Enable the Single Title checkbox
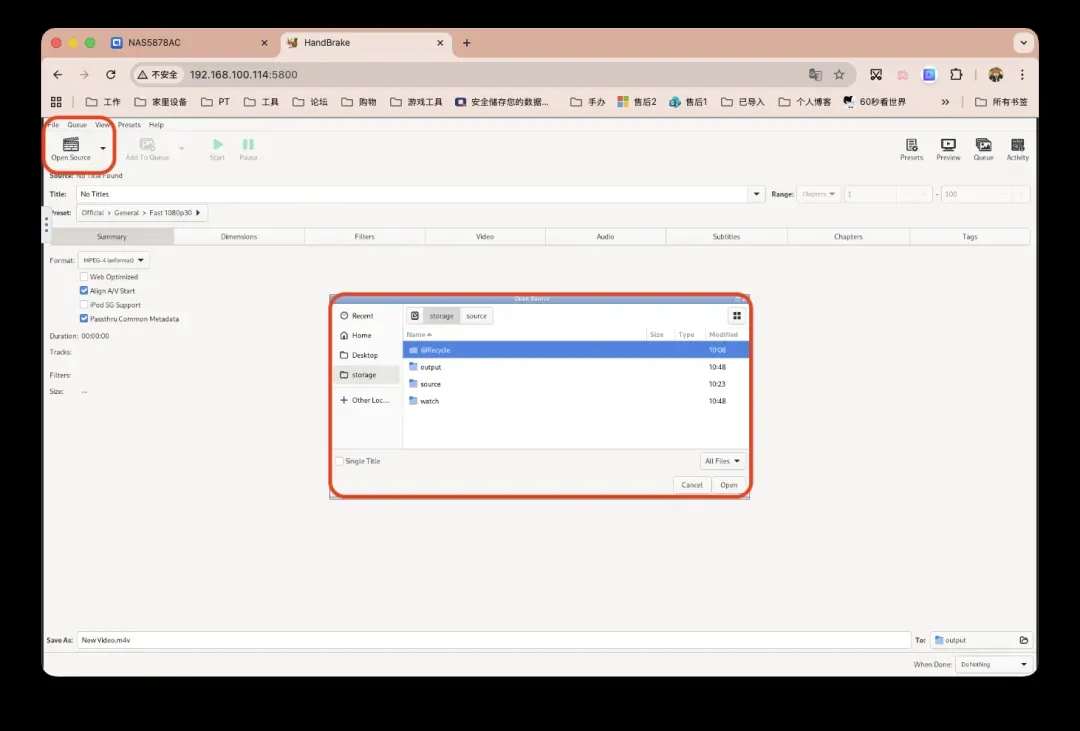 pyautogui.click(x=340, y=461)
